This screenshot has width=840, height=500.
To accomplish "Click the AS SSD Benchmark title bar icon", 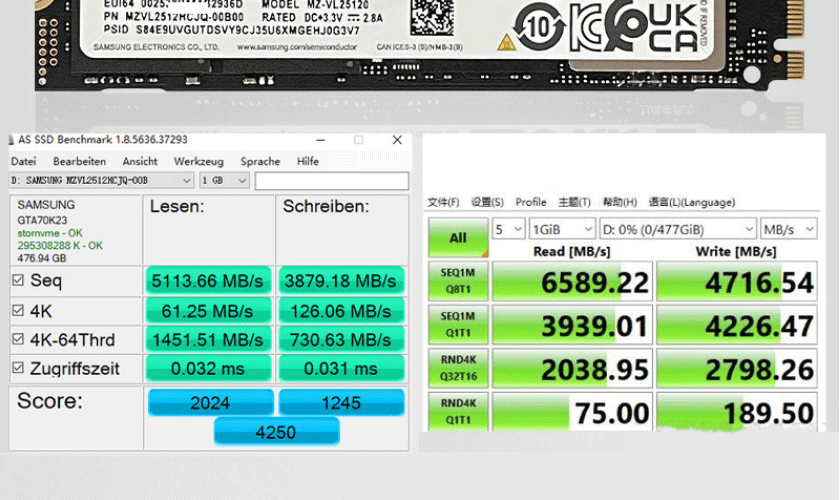I will (11, 140).
